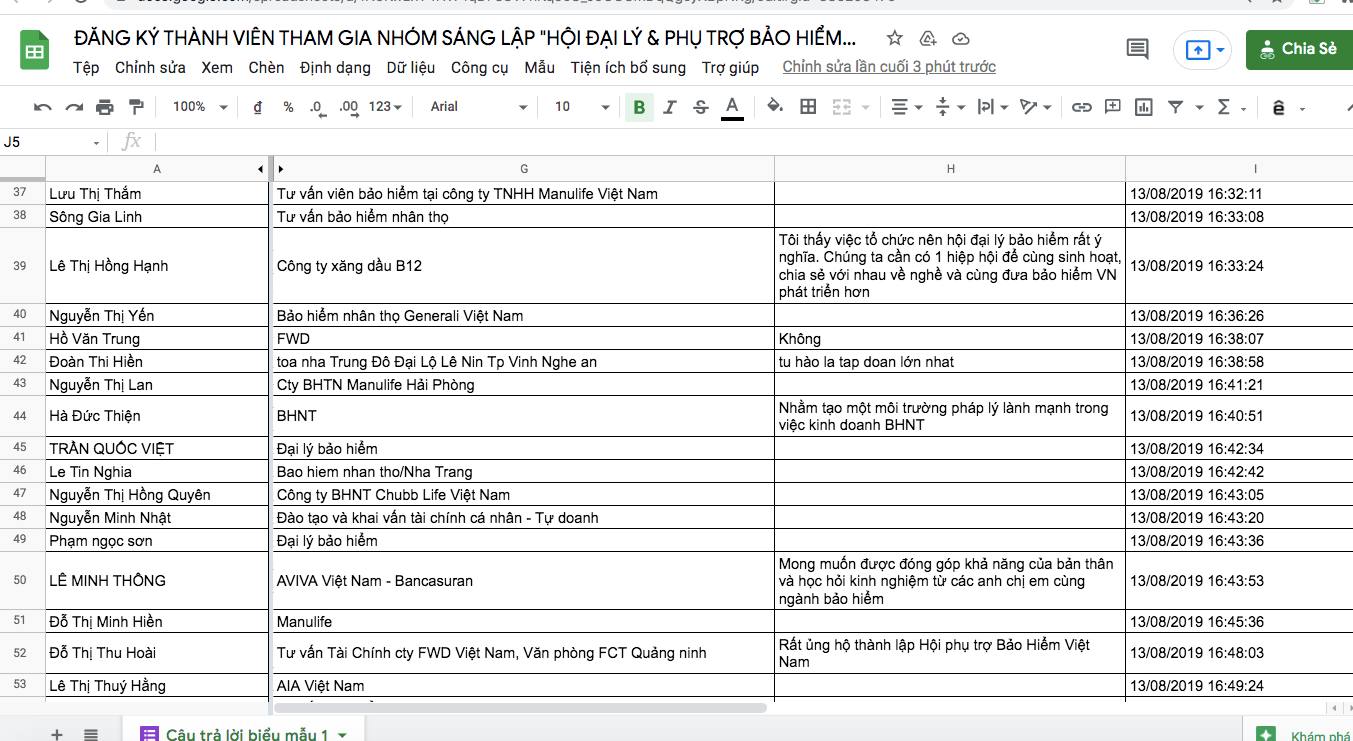Open the Name box J5 dropdown
Image resolution: width=1353 pixels, height=741 pixels.
96,143
